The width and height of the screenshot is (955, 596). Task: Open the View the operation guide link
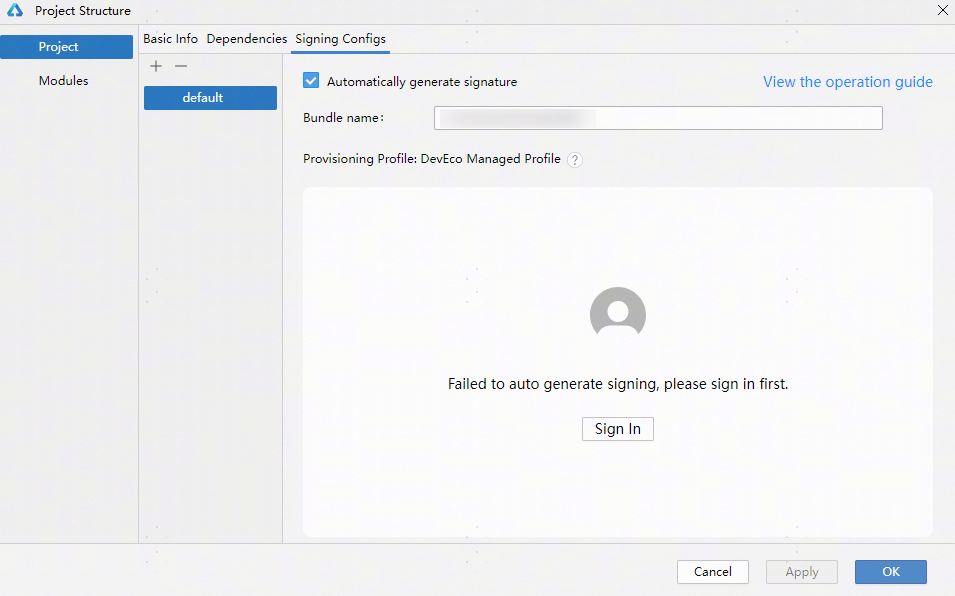[848, 82]
